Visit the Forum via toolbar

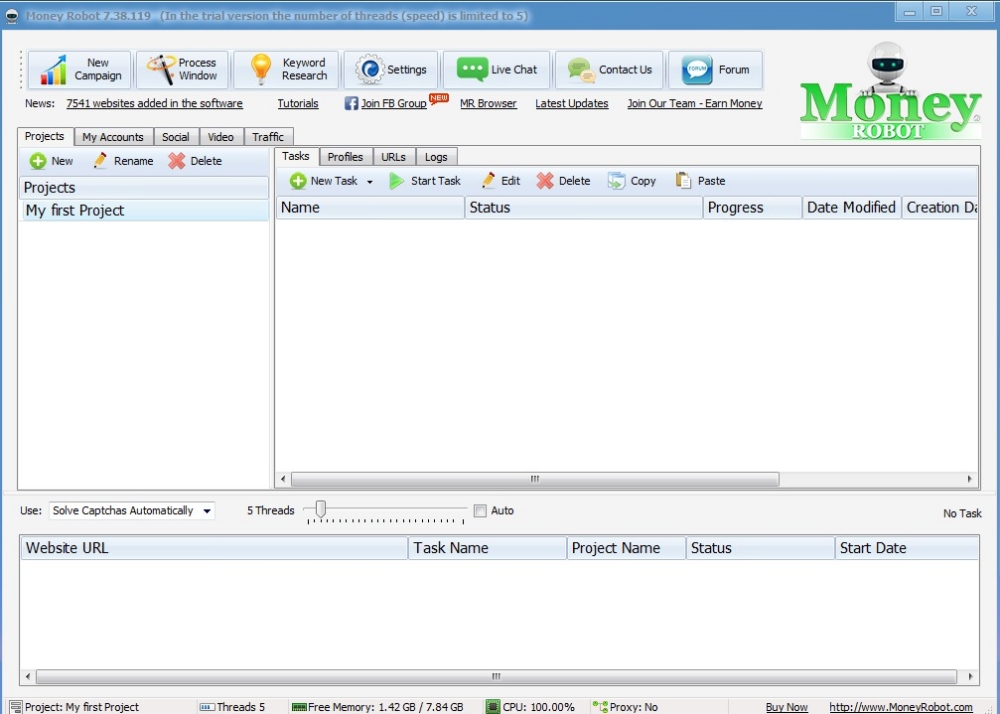pos(716,69)
